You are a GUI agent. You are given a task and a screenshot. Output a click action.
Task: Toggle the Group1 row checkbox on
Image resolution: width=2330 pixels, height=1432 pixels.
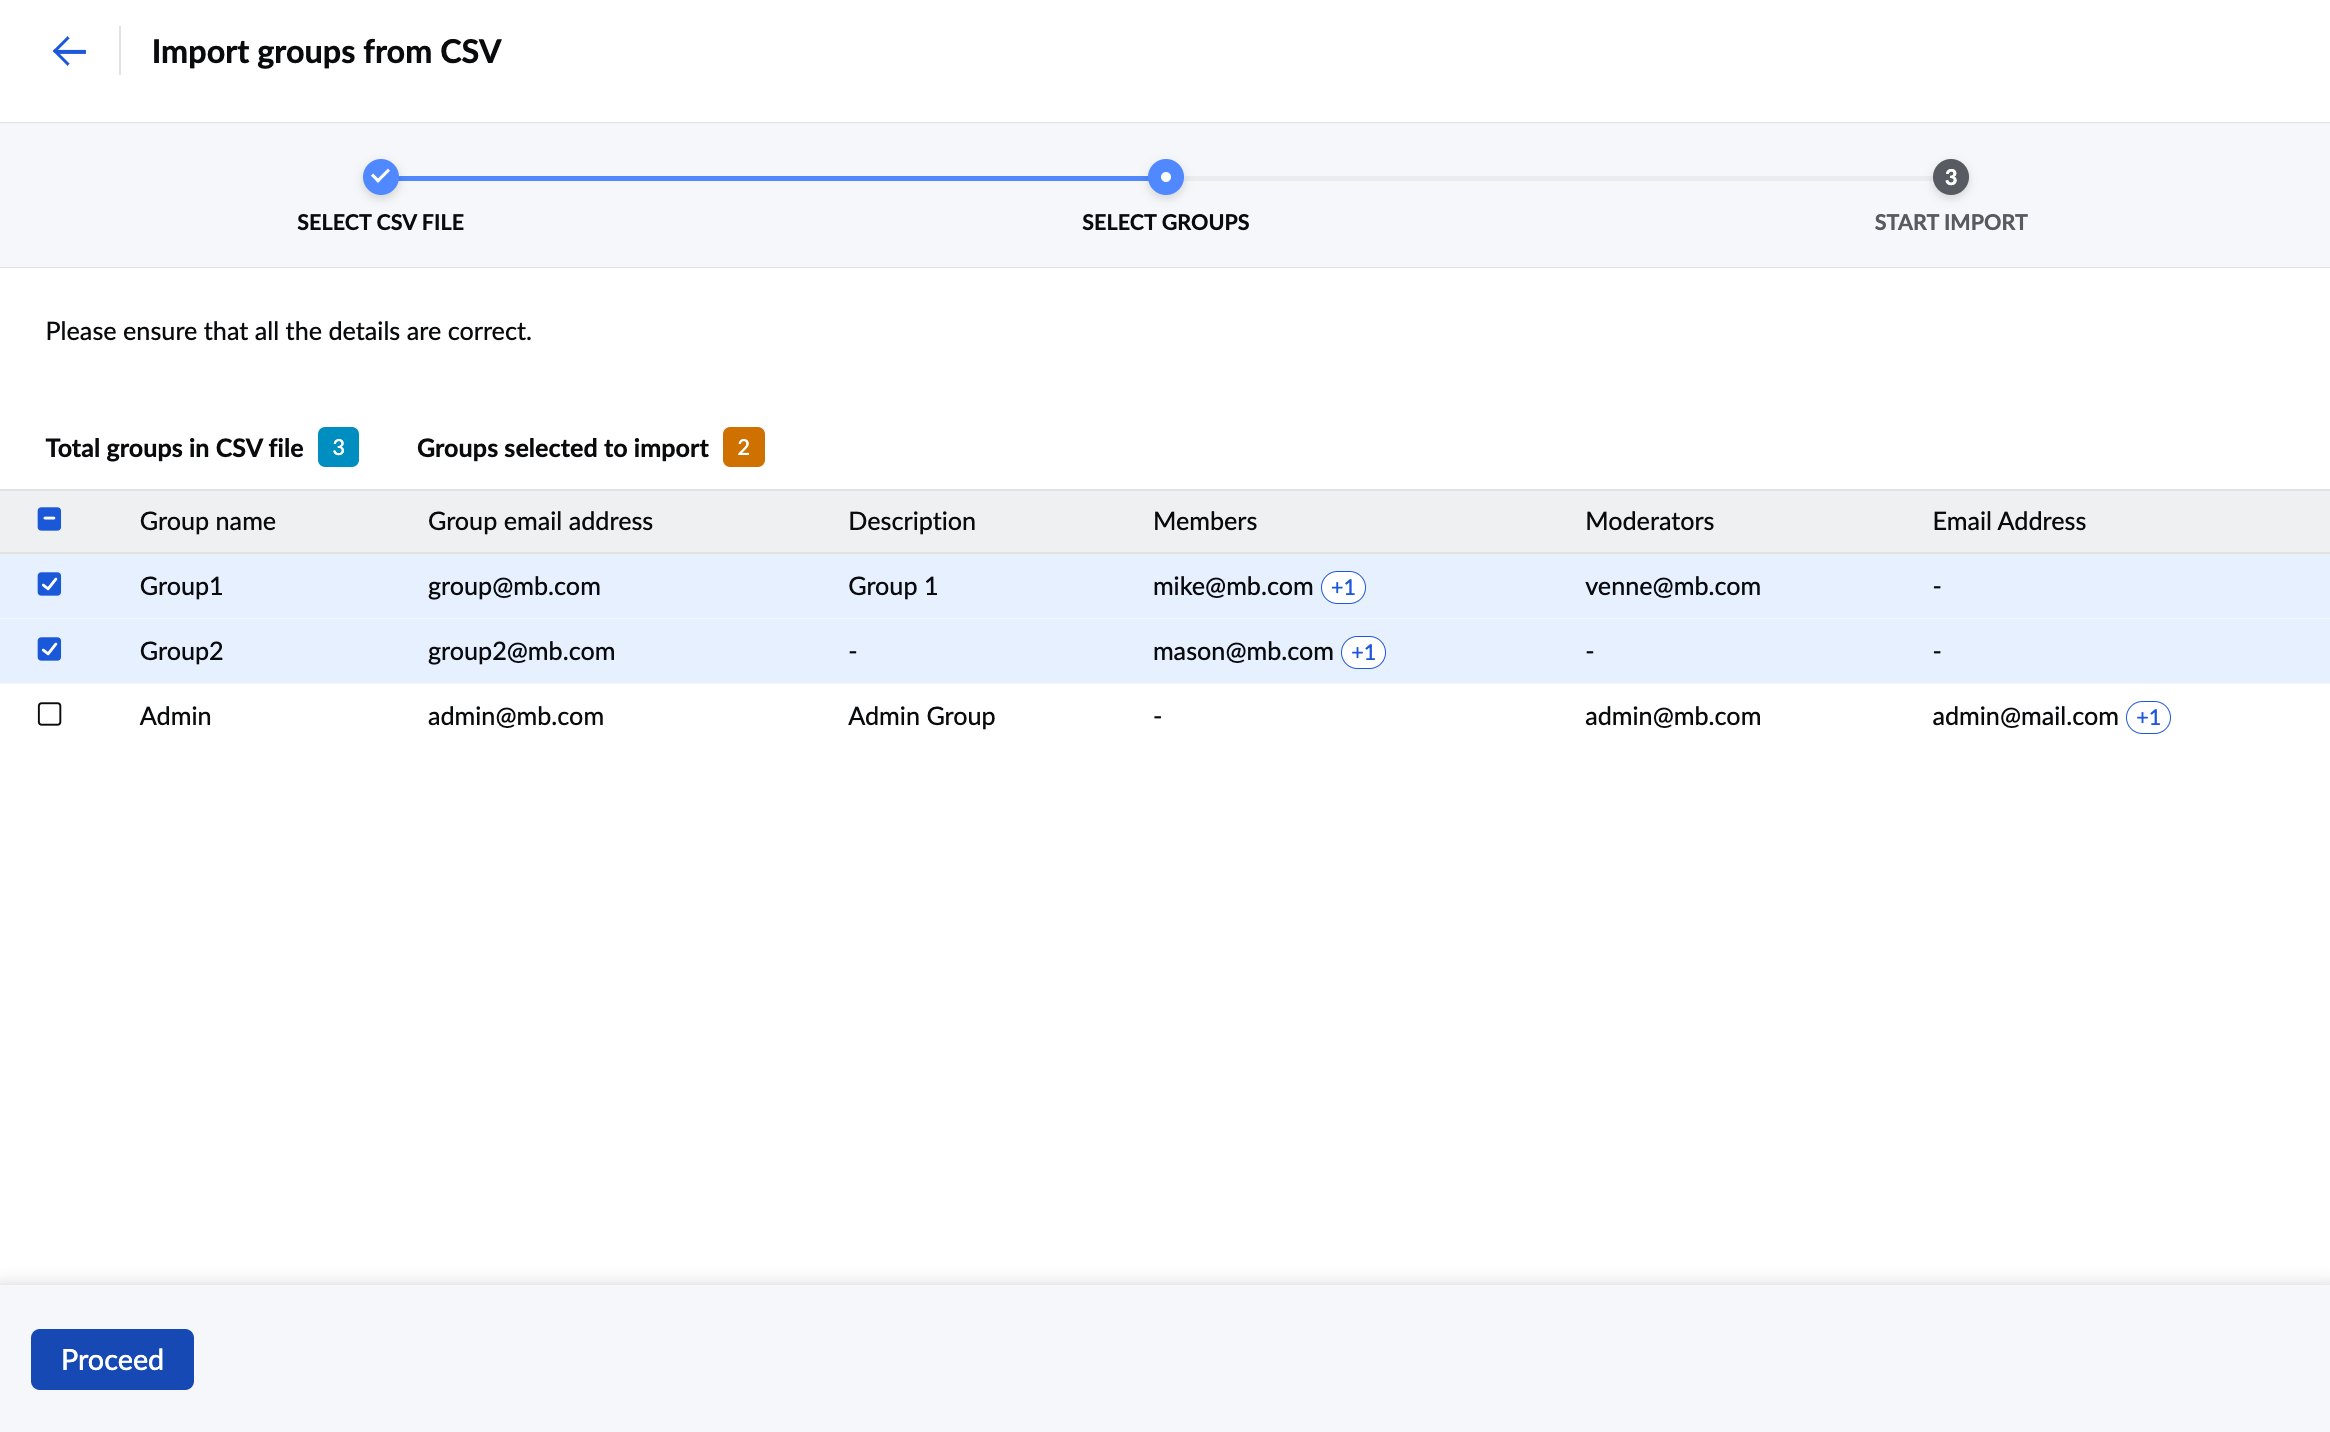click(x=48, y=584)
